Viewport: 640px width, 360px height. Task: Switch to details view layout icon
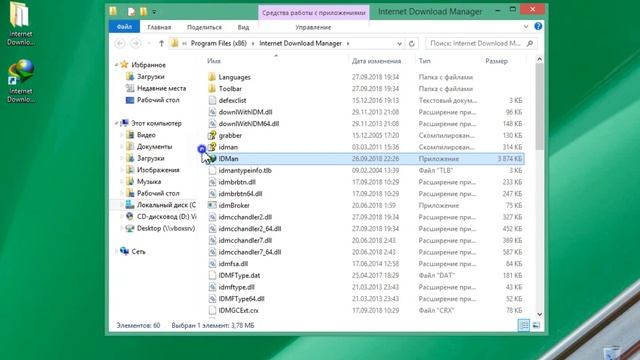click(x=524, y=325)
